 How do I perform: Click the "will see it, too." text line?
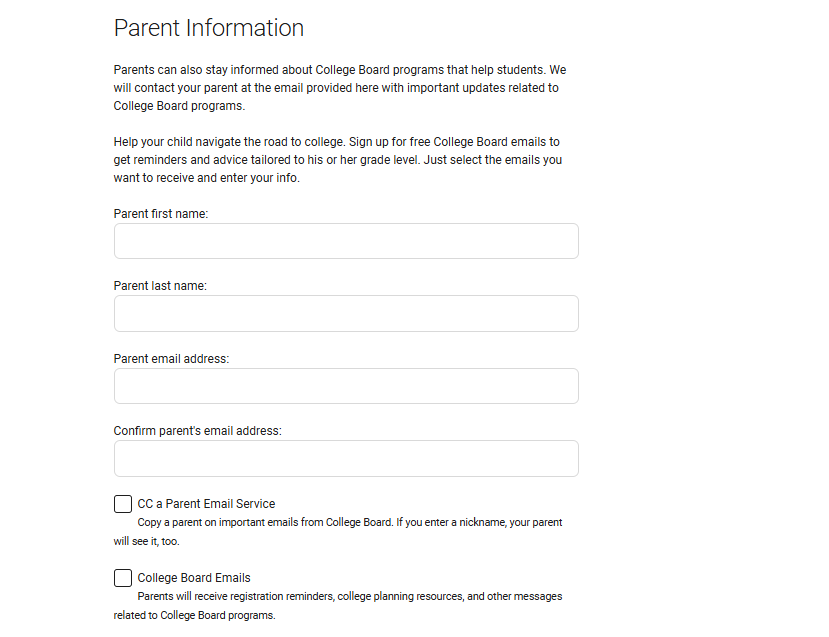point(146,541)
